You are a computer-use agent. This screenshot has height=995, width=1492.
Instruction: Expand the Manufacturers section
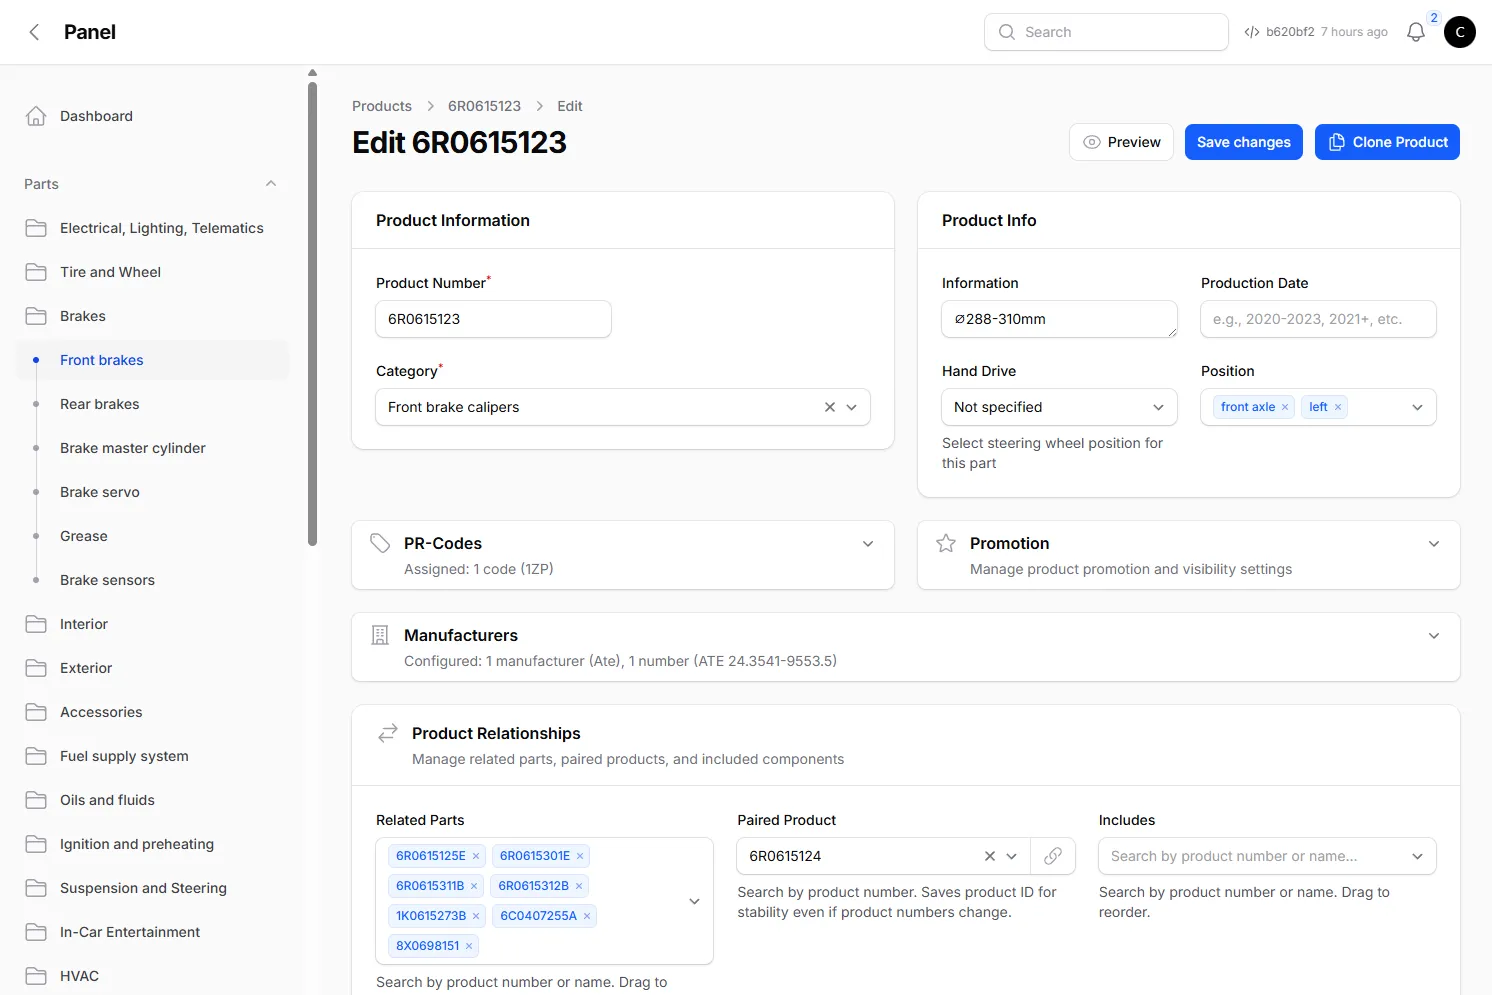tap(1434, 636)
